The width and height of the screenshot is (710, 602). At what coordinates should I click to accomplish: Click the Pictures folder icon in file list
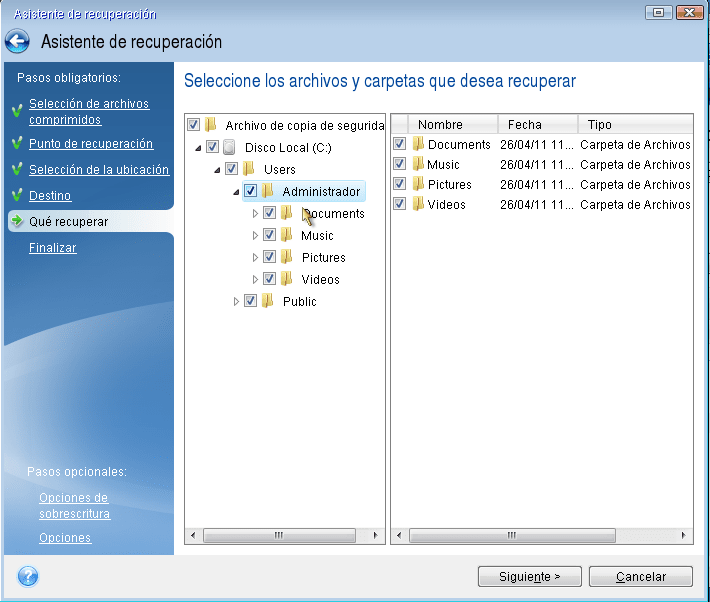click(x=418, y=184)
